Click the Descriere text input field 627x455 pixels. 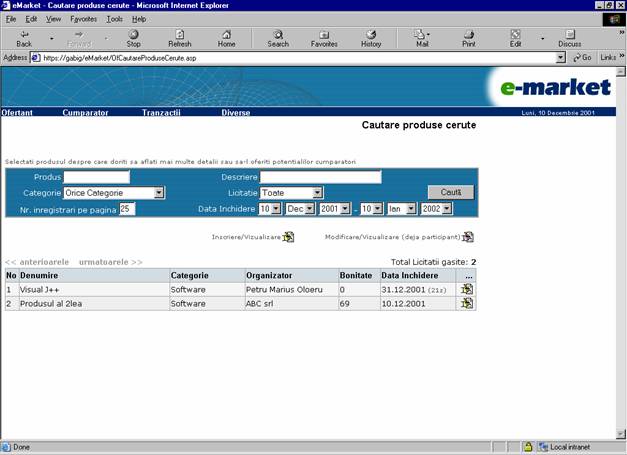pos(320,177)
